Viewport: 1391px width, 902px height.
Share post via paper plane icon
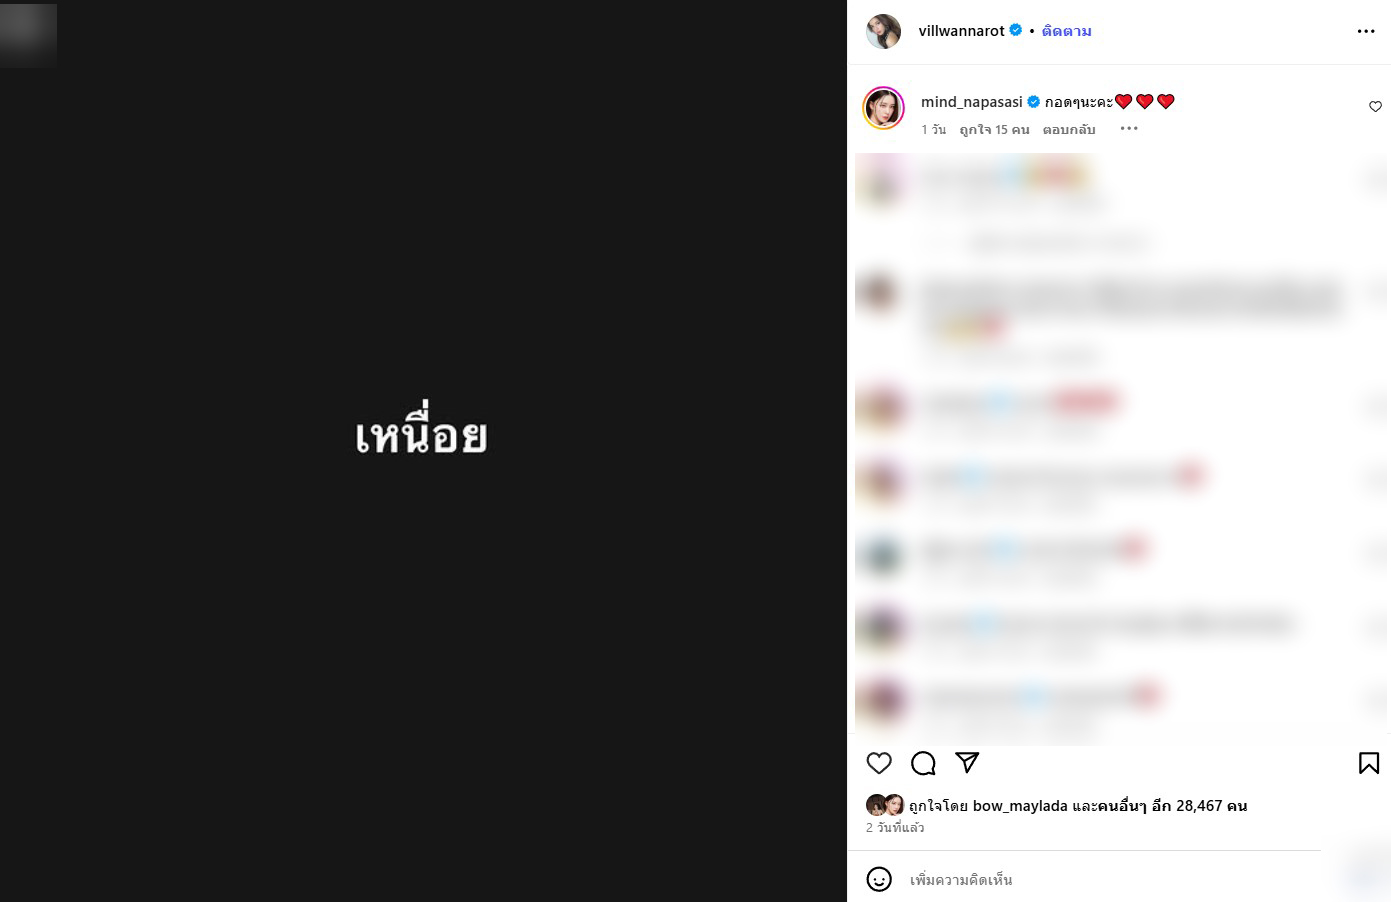pos(967,763)
